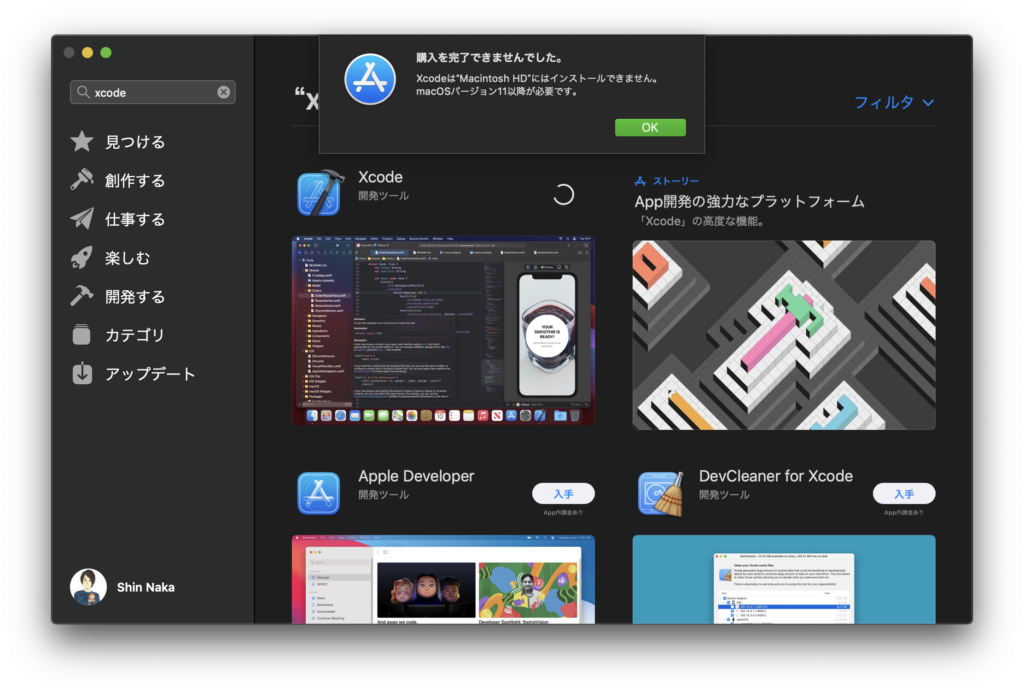Expand the フィルタ dropdown

pos(893,102)
